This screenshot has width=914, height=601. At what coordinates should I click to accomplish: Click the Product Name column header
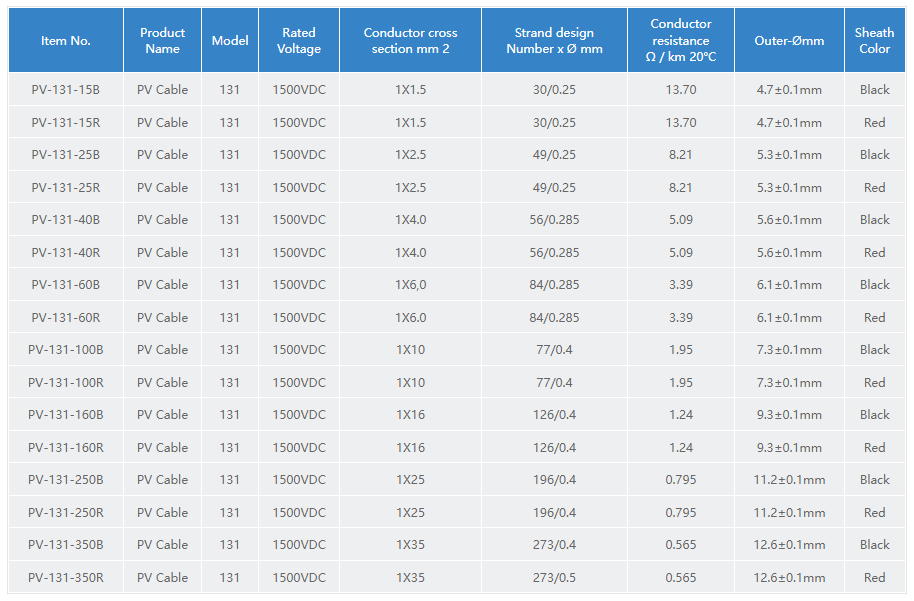click(162, 41)
